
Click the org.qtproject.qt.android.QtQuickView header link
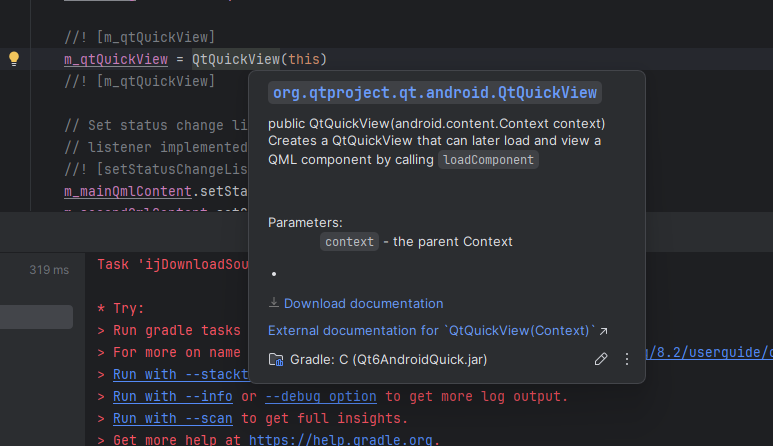(435, 93)
